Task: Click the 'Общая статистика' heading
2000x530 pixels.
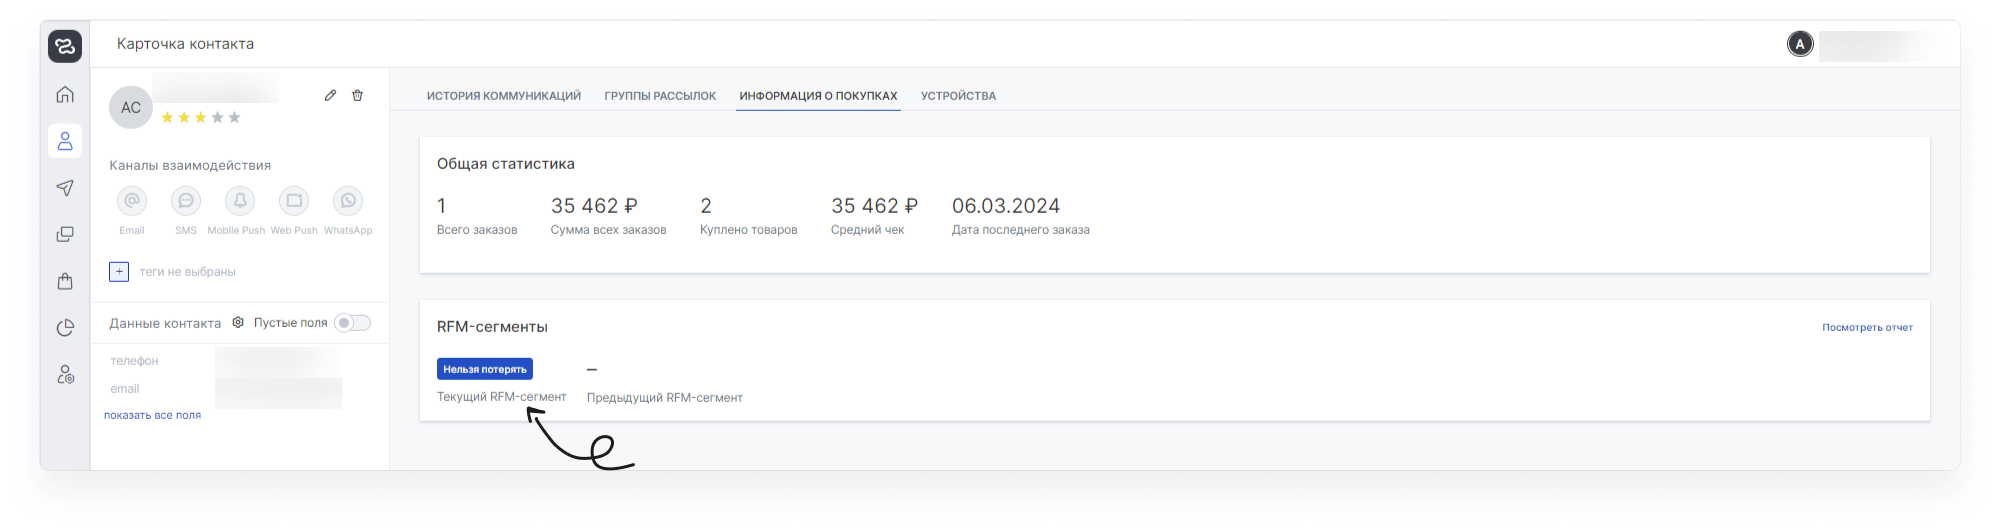Action: tap(506, 164)
